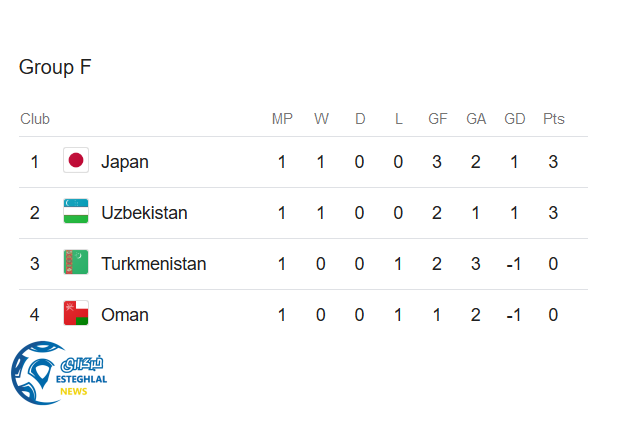Click the L column header
The width and height of the screenshot is (627, 423).
click(398, 119)
